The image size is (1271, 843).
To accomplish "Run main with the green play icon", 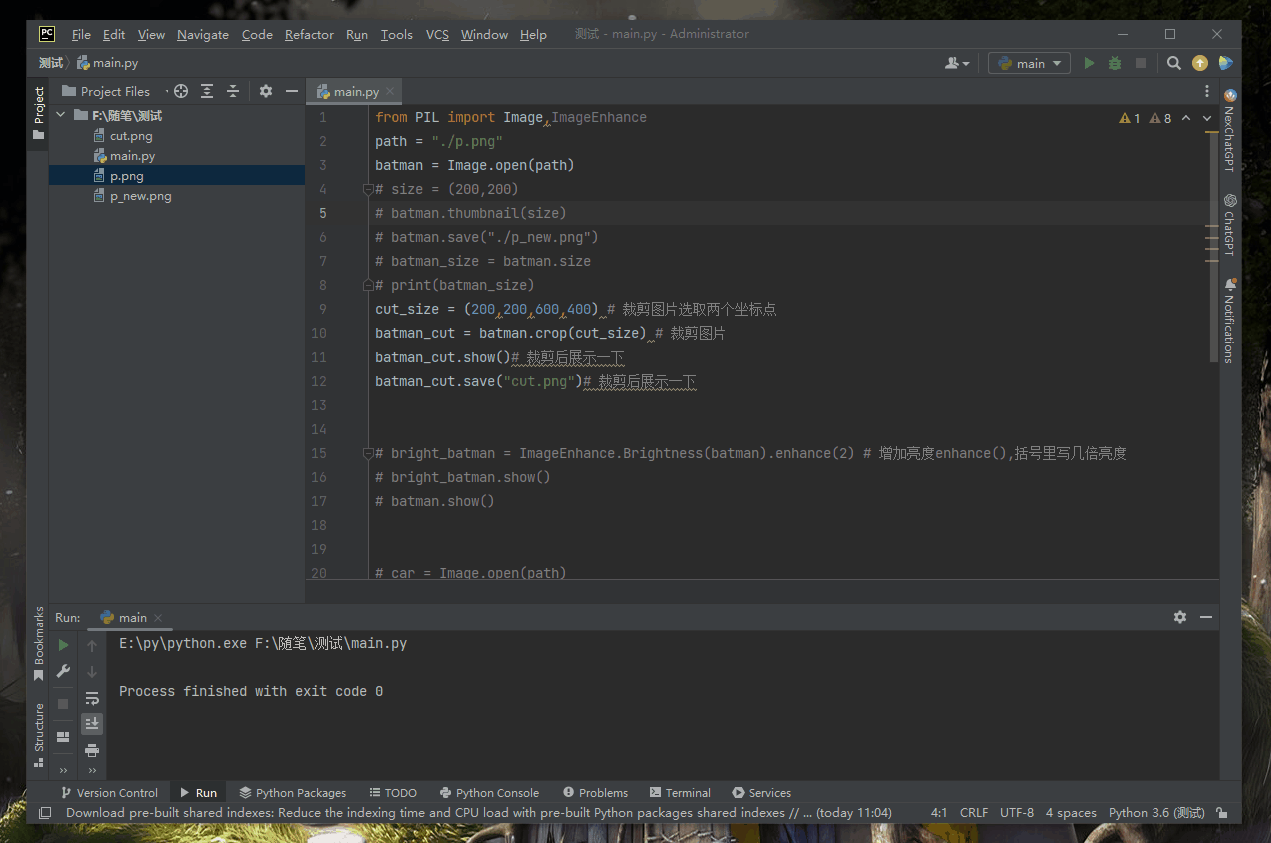I will [x=1089, y=62].
